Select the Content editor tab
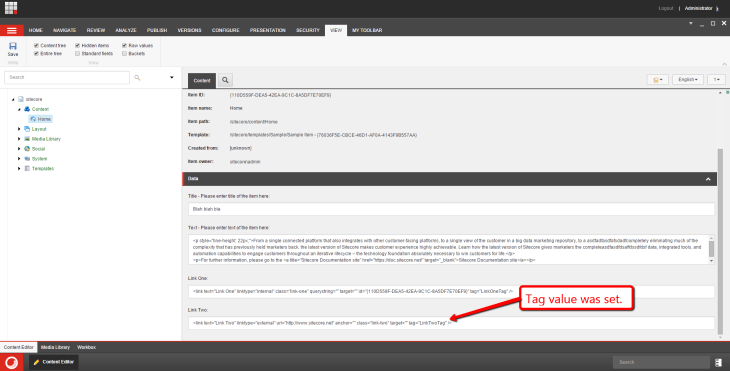 click(x=202, y=80)
